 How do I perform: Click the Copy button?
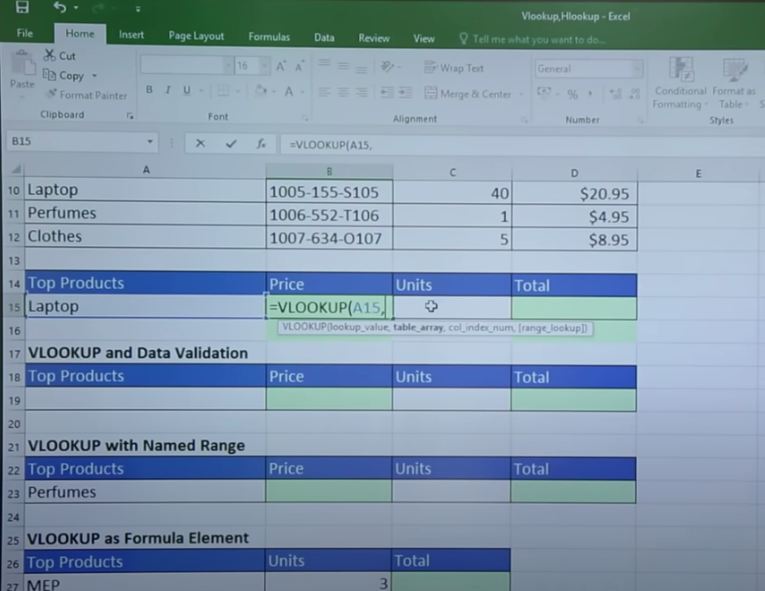tap(64, 75)
